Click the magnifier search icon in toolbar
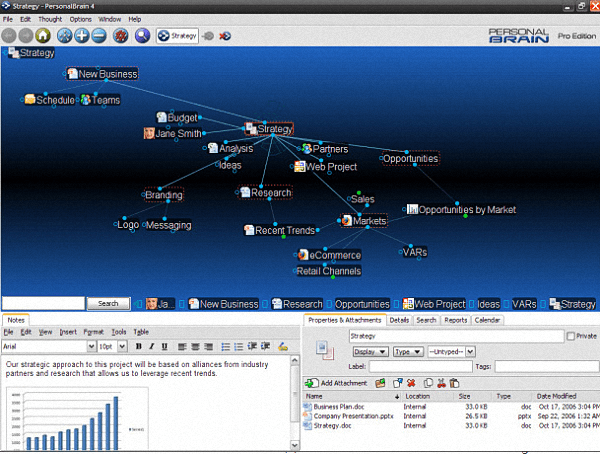Image resolution: width=600 pixels, height=454 pixels. (x=142, y=36)
